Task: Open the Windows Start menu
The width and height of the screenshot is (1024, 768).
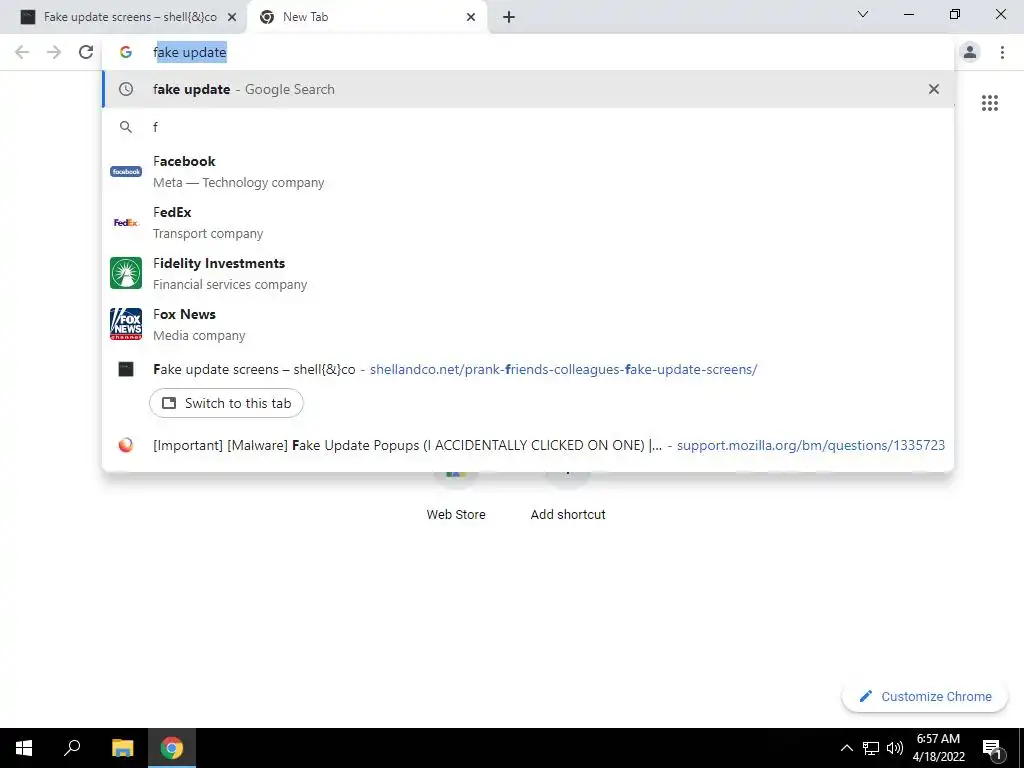Action: coord(24,748)
